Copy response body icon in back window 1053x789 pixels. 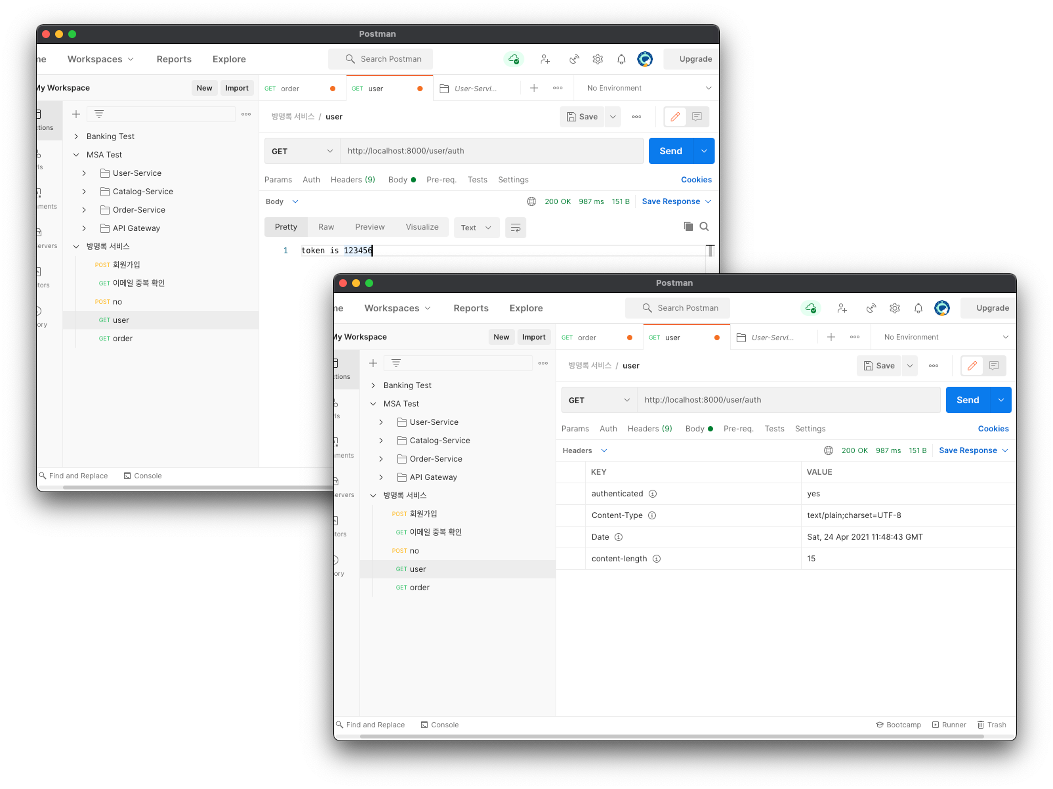point(688,227)
